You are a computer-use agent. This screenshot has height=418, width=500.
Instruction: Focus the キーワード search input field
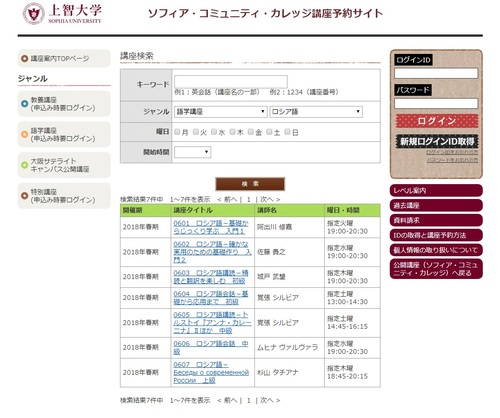pos(231,82)
